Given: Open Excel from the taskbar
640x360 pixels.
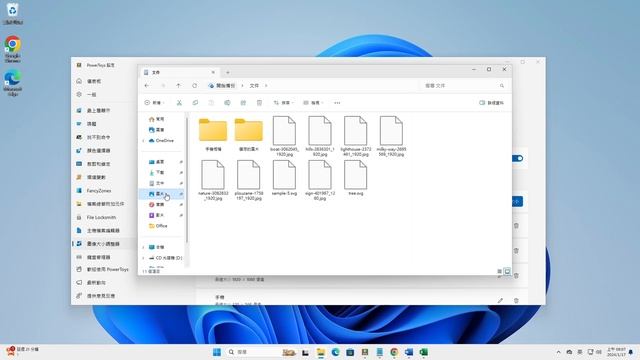Looking at the screenshot, I should (x=423, y=352).
